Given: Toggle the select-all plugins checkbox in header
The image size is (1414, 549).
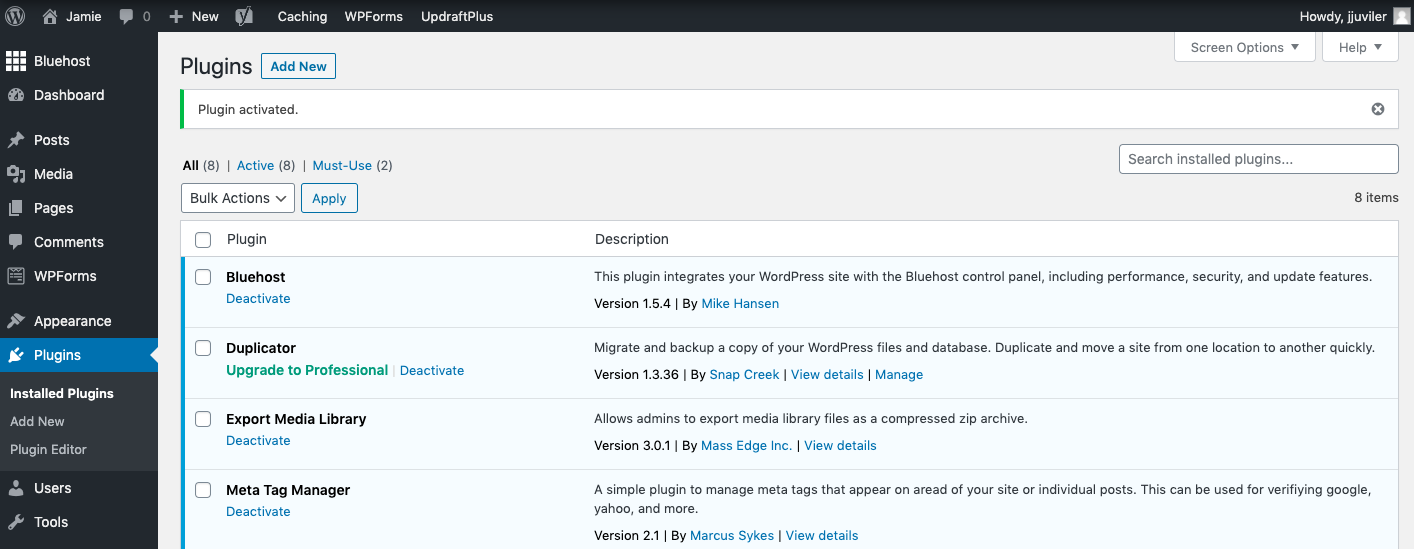Looking at the screenshot, I should (203, 240).
